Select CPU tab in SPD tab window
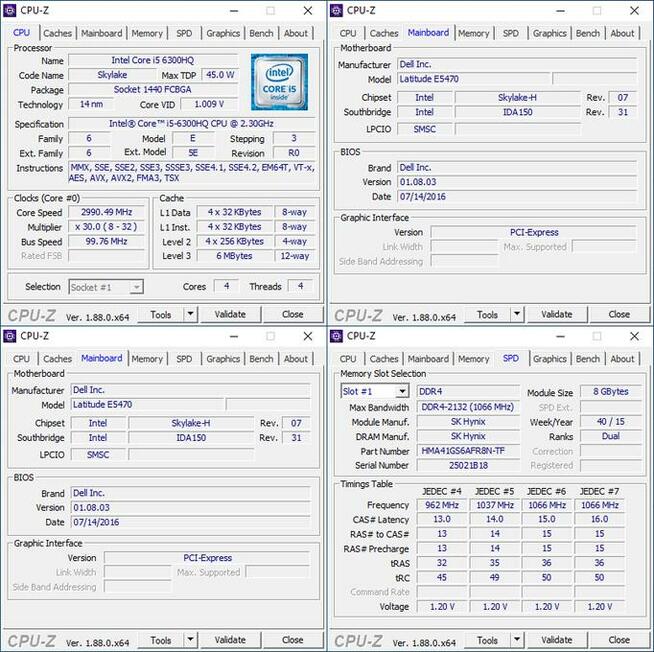Image resolution: width=654 pixels, height=652 pixels. 348,359
